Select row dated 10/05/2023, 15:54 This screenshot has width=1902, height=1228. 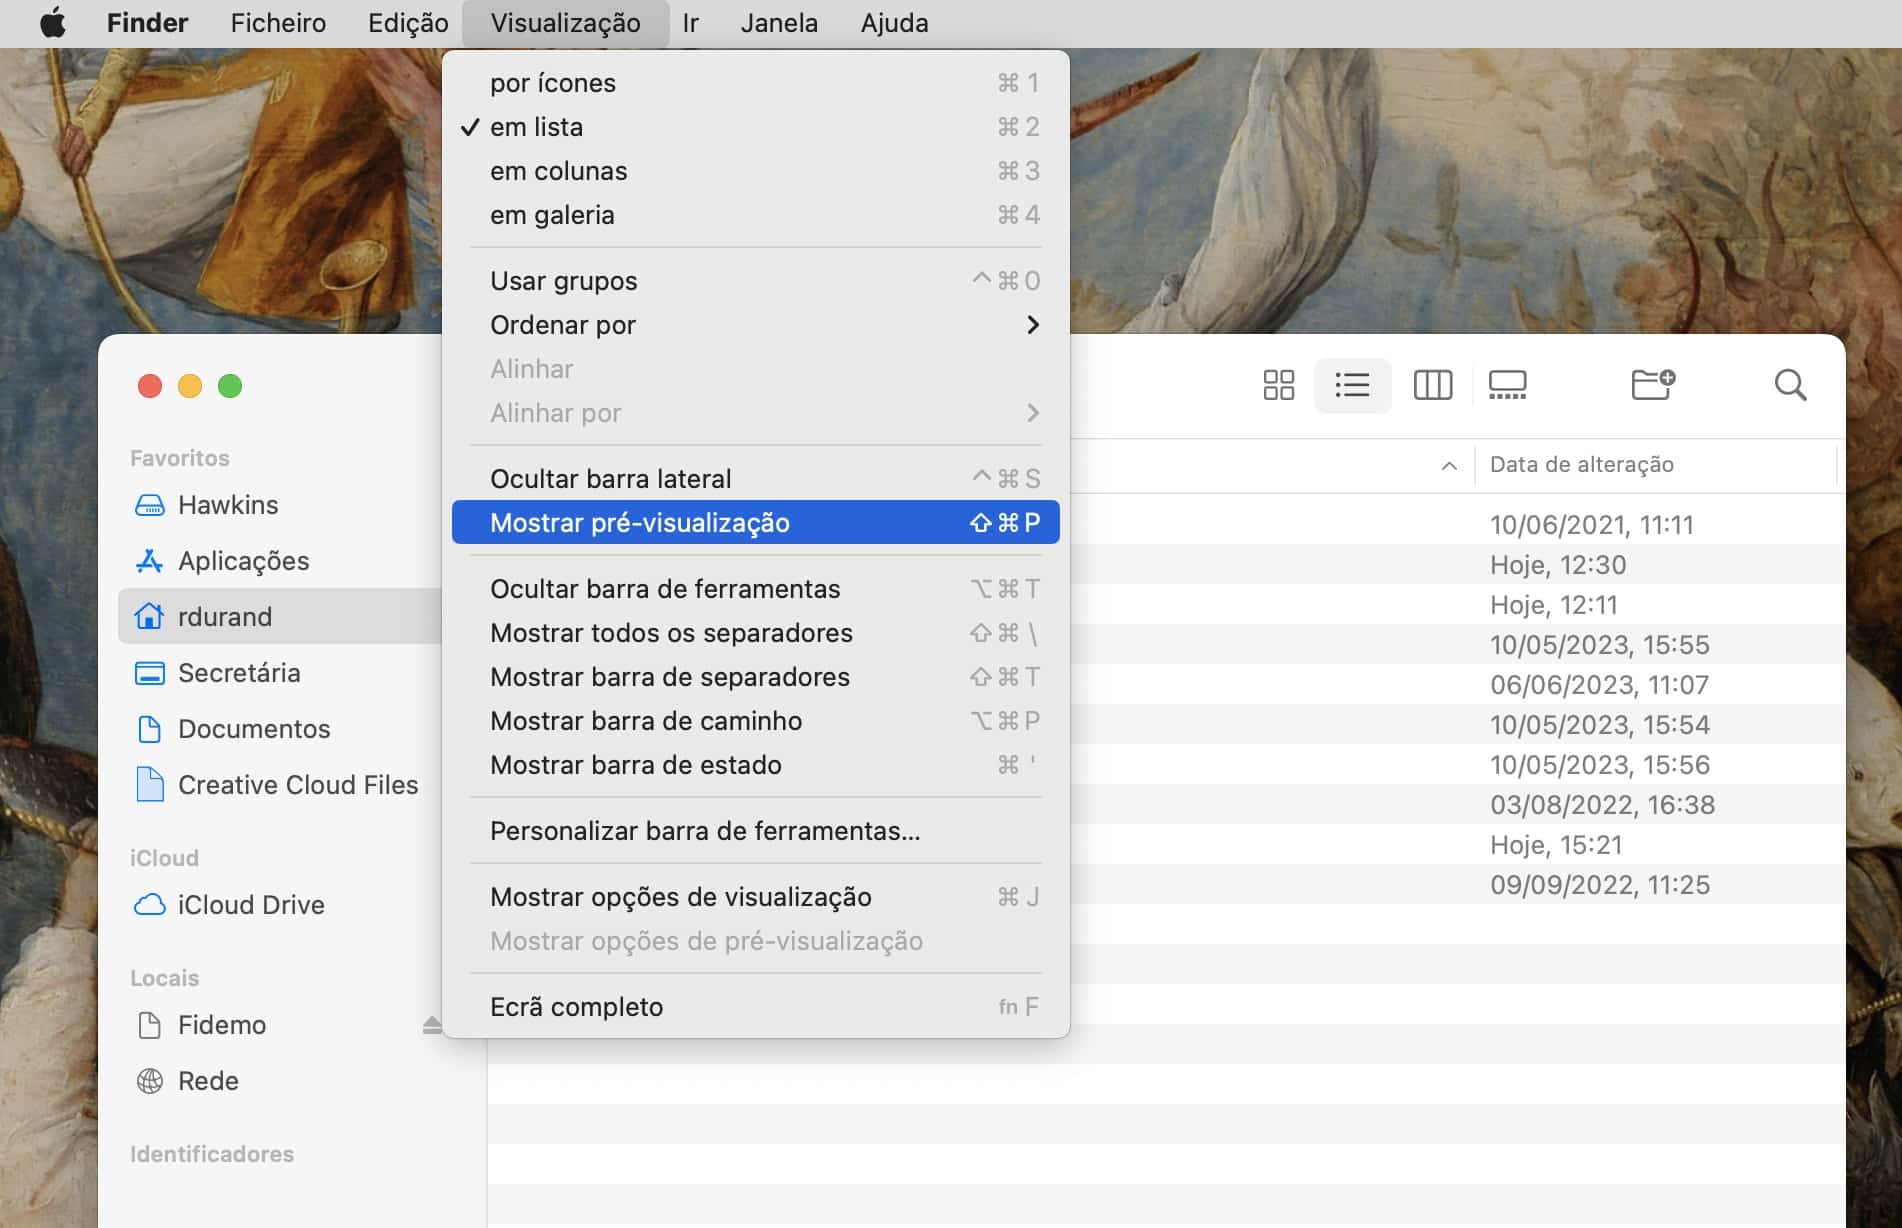[x=1457, y=725]
